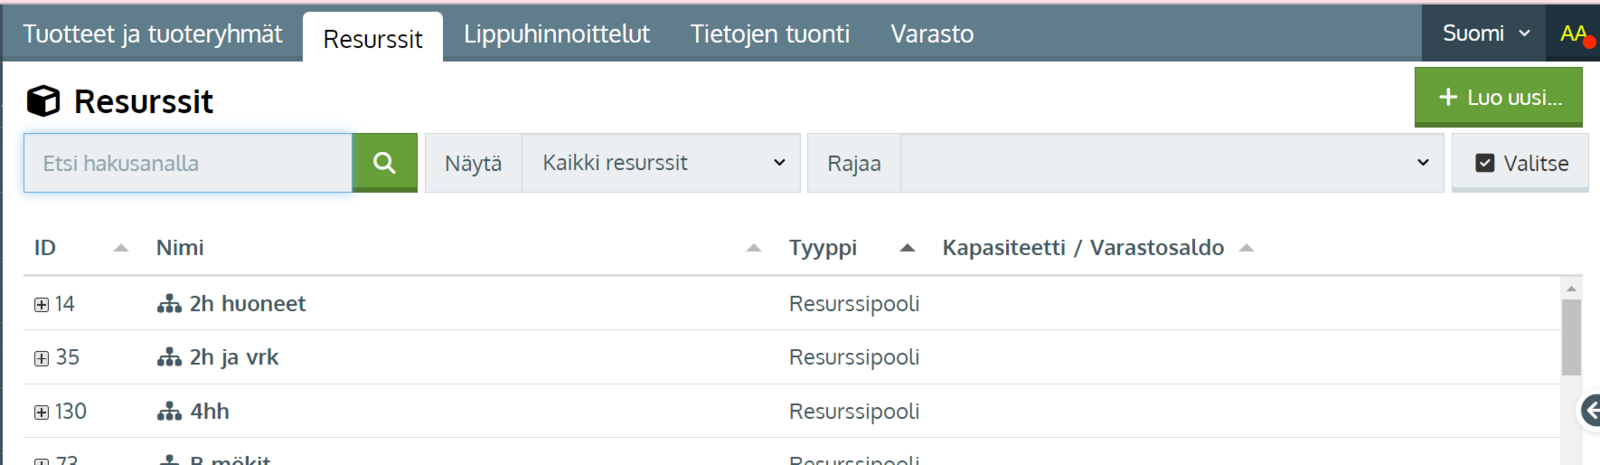
Task: Sort by the ID column arrow
Action: (x=120, y=248)
